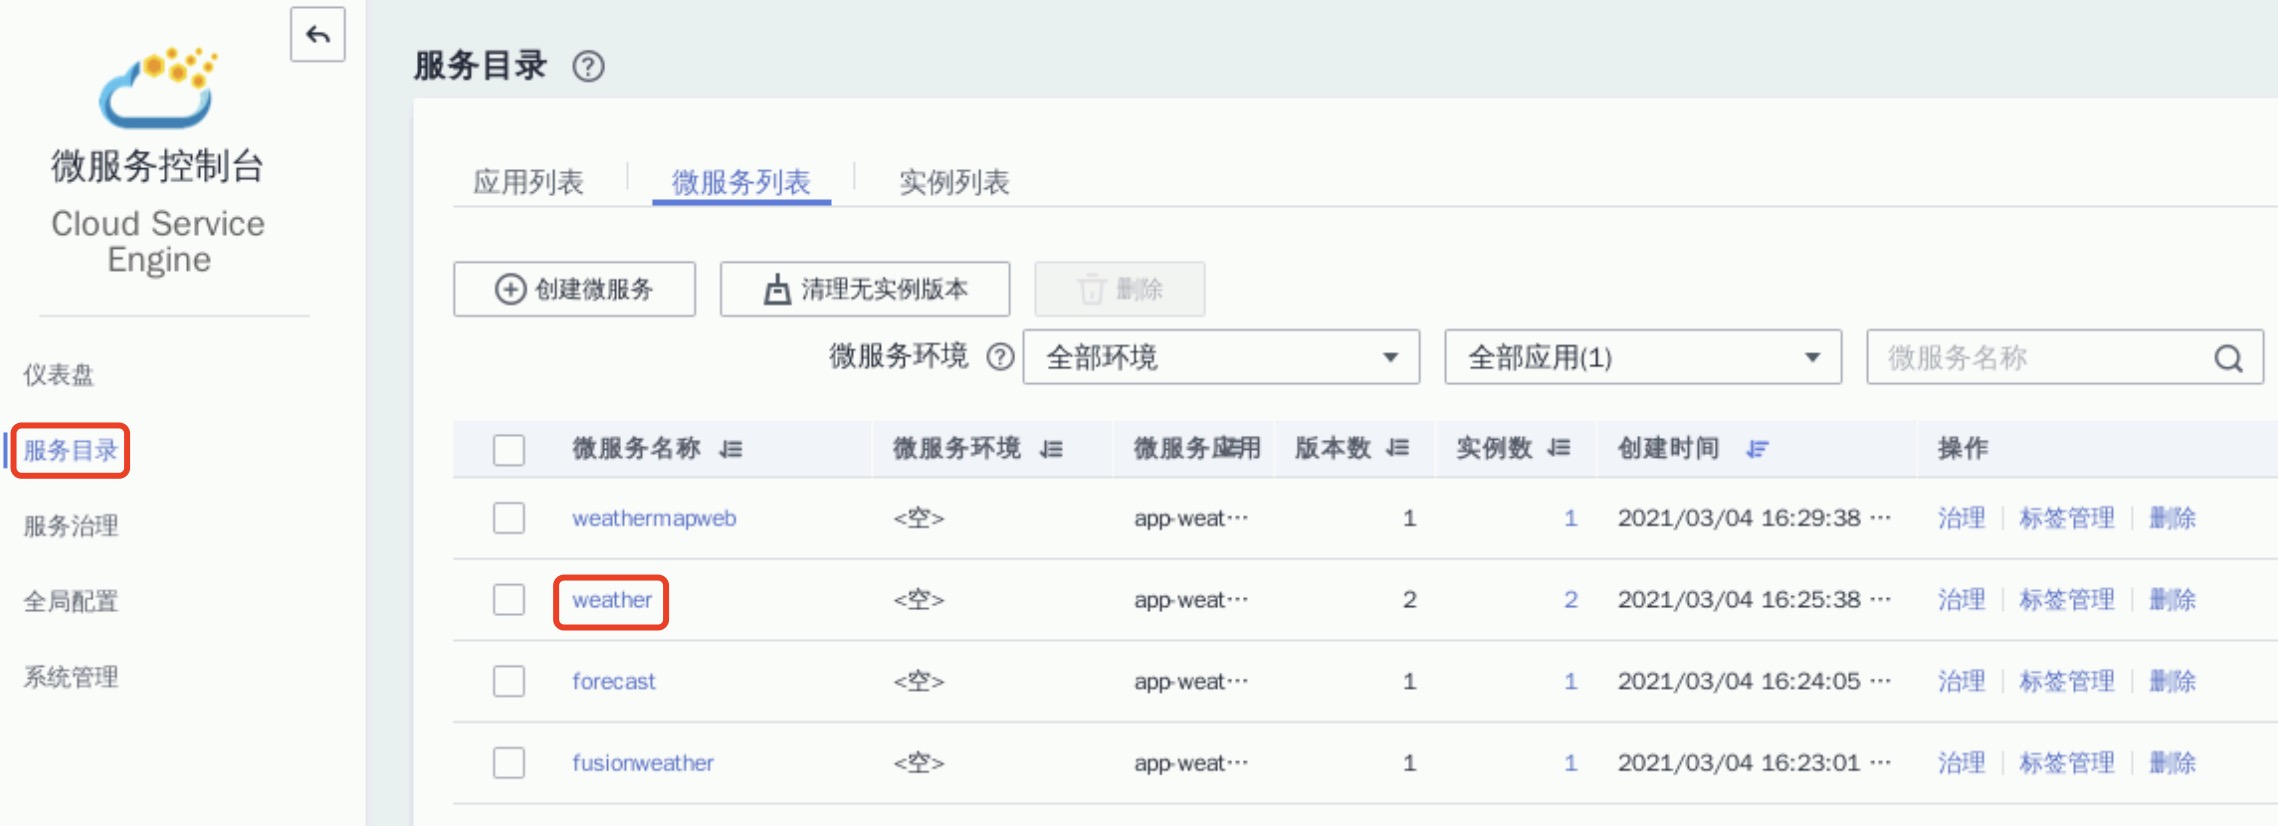
Task: Switch to the 实例列表 tab
Action: pos(953,182)
